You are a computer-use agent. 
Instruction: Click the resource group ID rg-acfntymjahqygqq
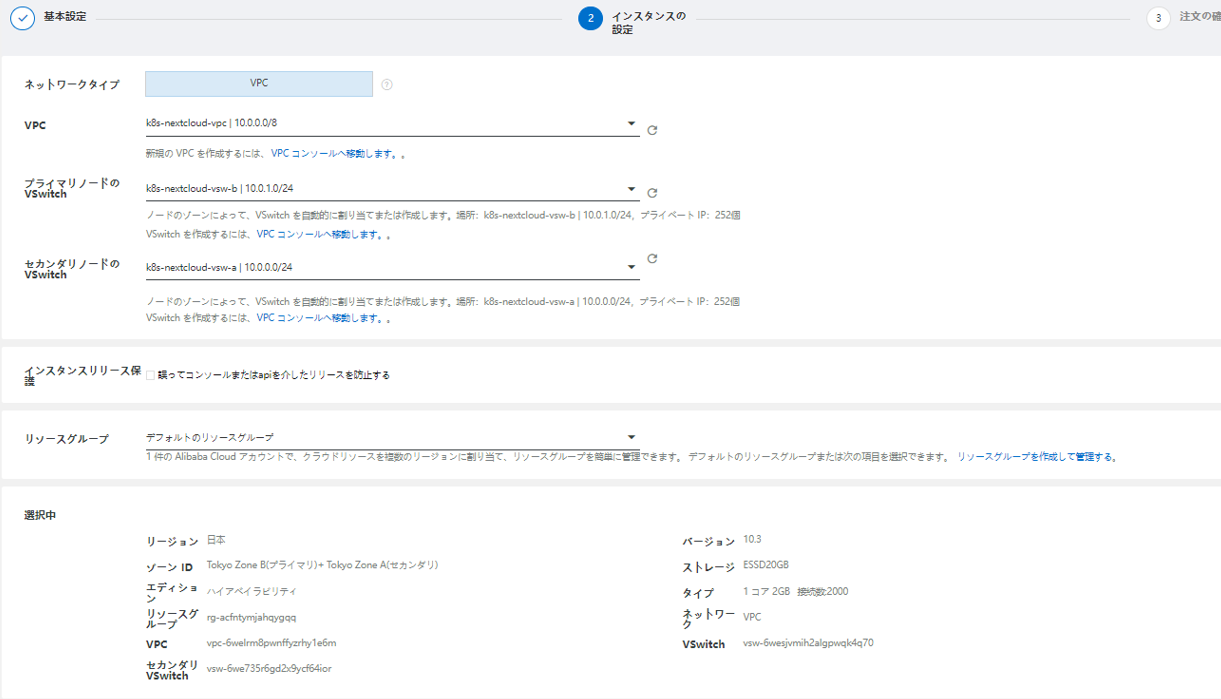tap(251, 617)
